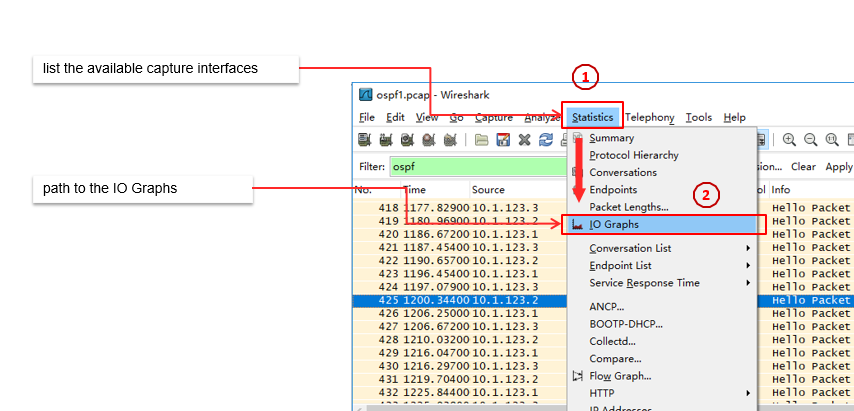Expand Service Response Time submenu
Image resolution: width=854 pixels, height=411 pixels.
[662, 283]
